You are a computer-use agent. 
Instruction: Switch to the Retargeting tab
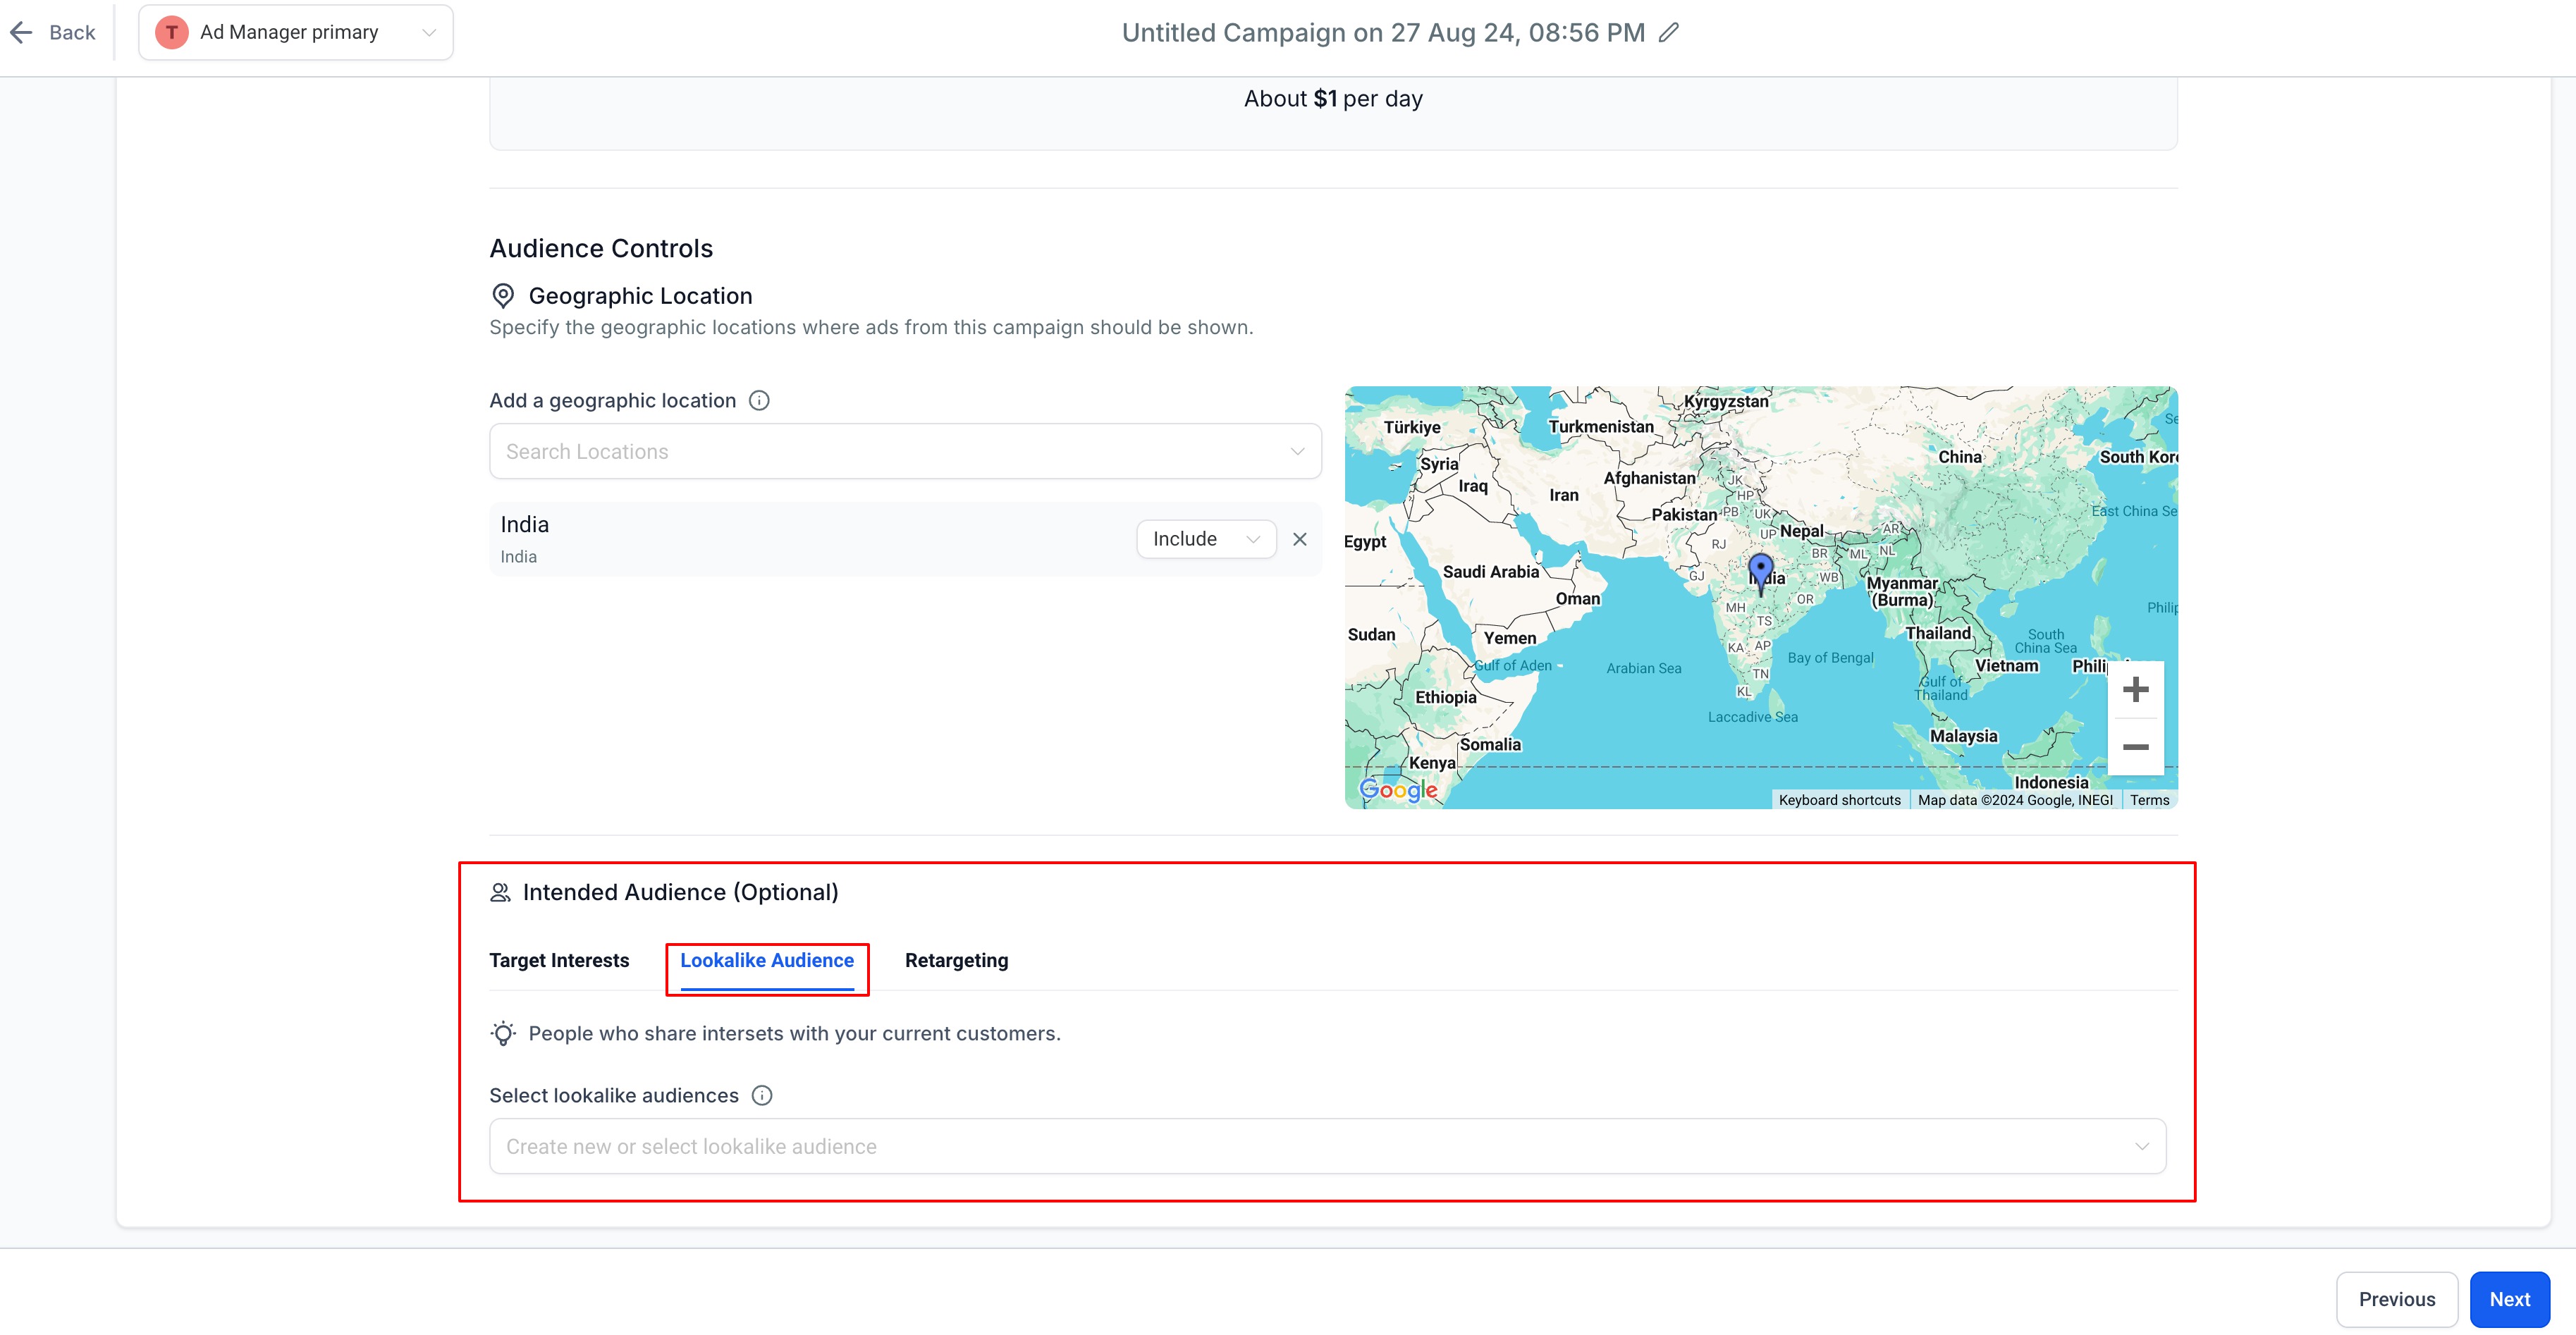click(956, 960)
